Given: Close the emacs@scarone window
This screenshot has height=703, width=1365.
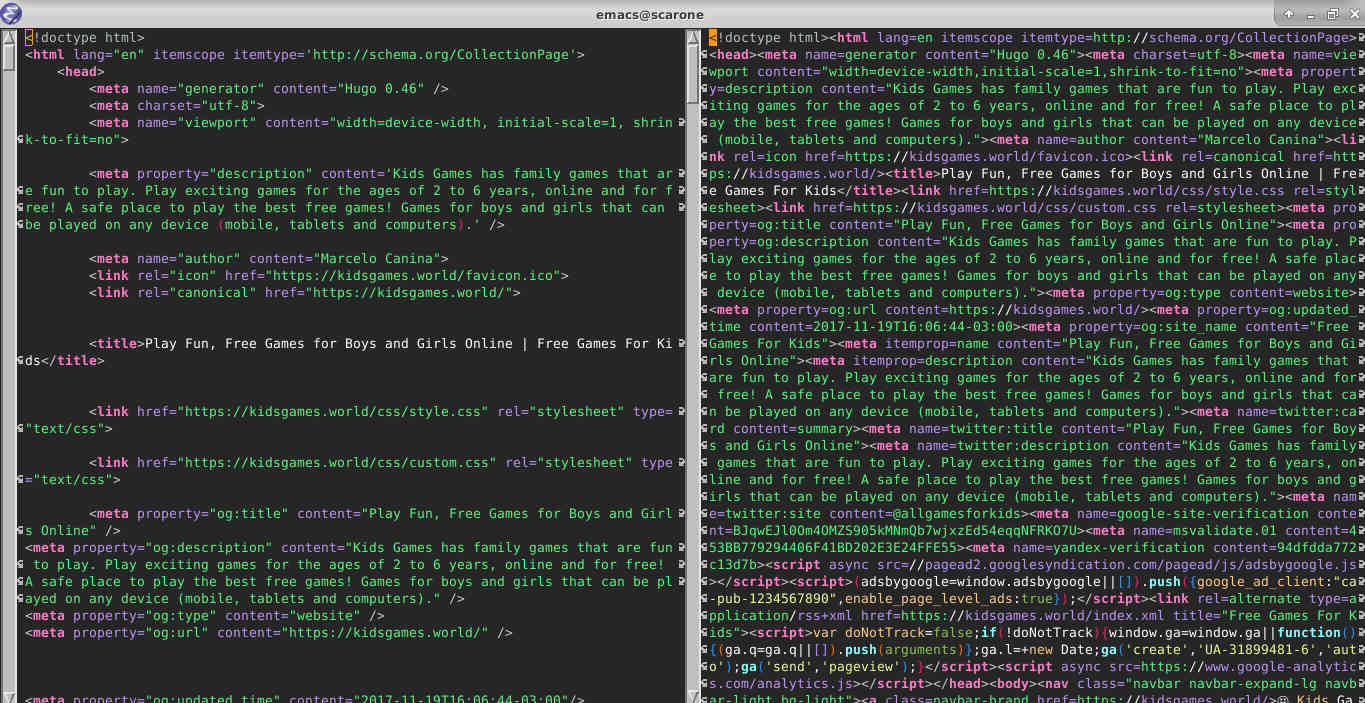Looking at the screenshot, I should pyautogui.click(x=1353, y=14).
